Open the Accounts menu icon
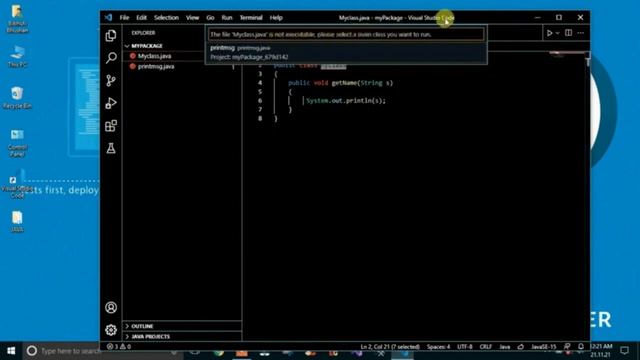The width and height of the screenshot is (640, 360). click(111, 307)
